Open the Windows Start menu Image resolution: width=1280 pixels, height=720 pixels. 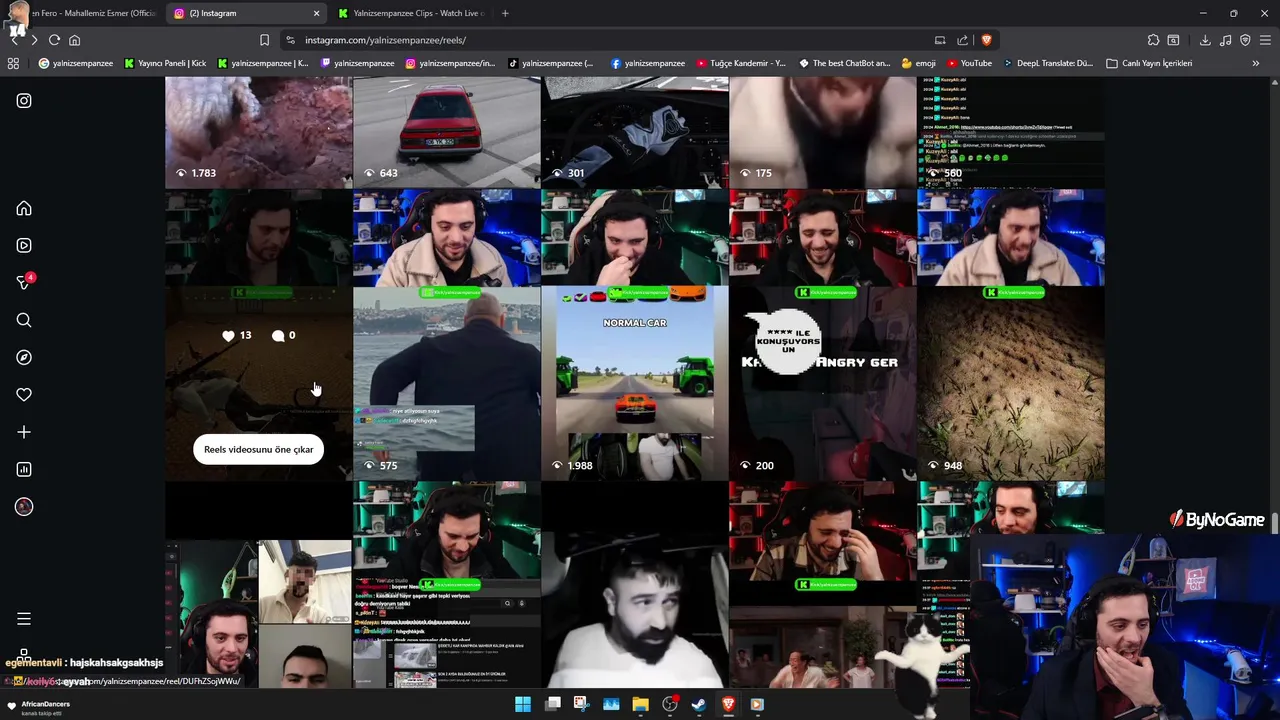click(x=523, y=704)
